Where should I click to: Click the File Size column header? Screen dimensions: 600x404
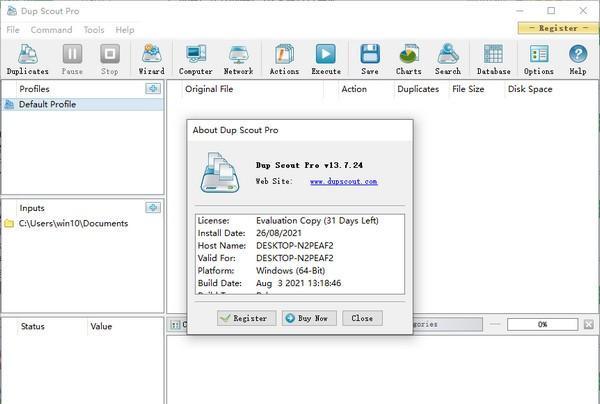pos(468,89)
